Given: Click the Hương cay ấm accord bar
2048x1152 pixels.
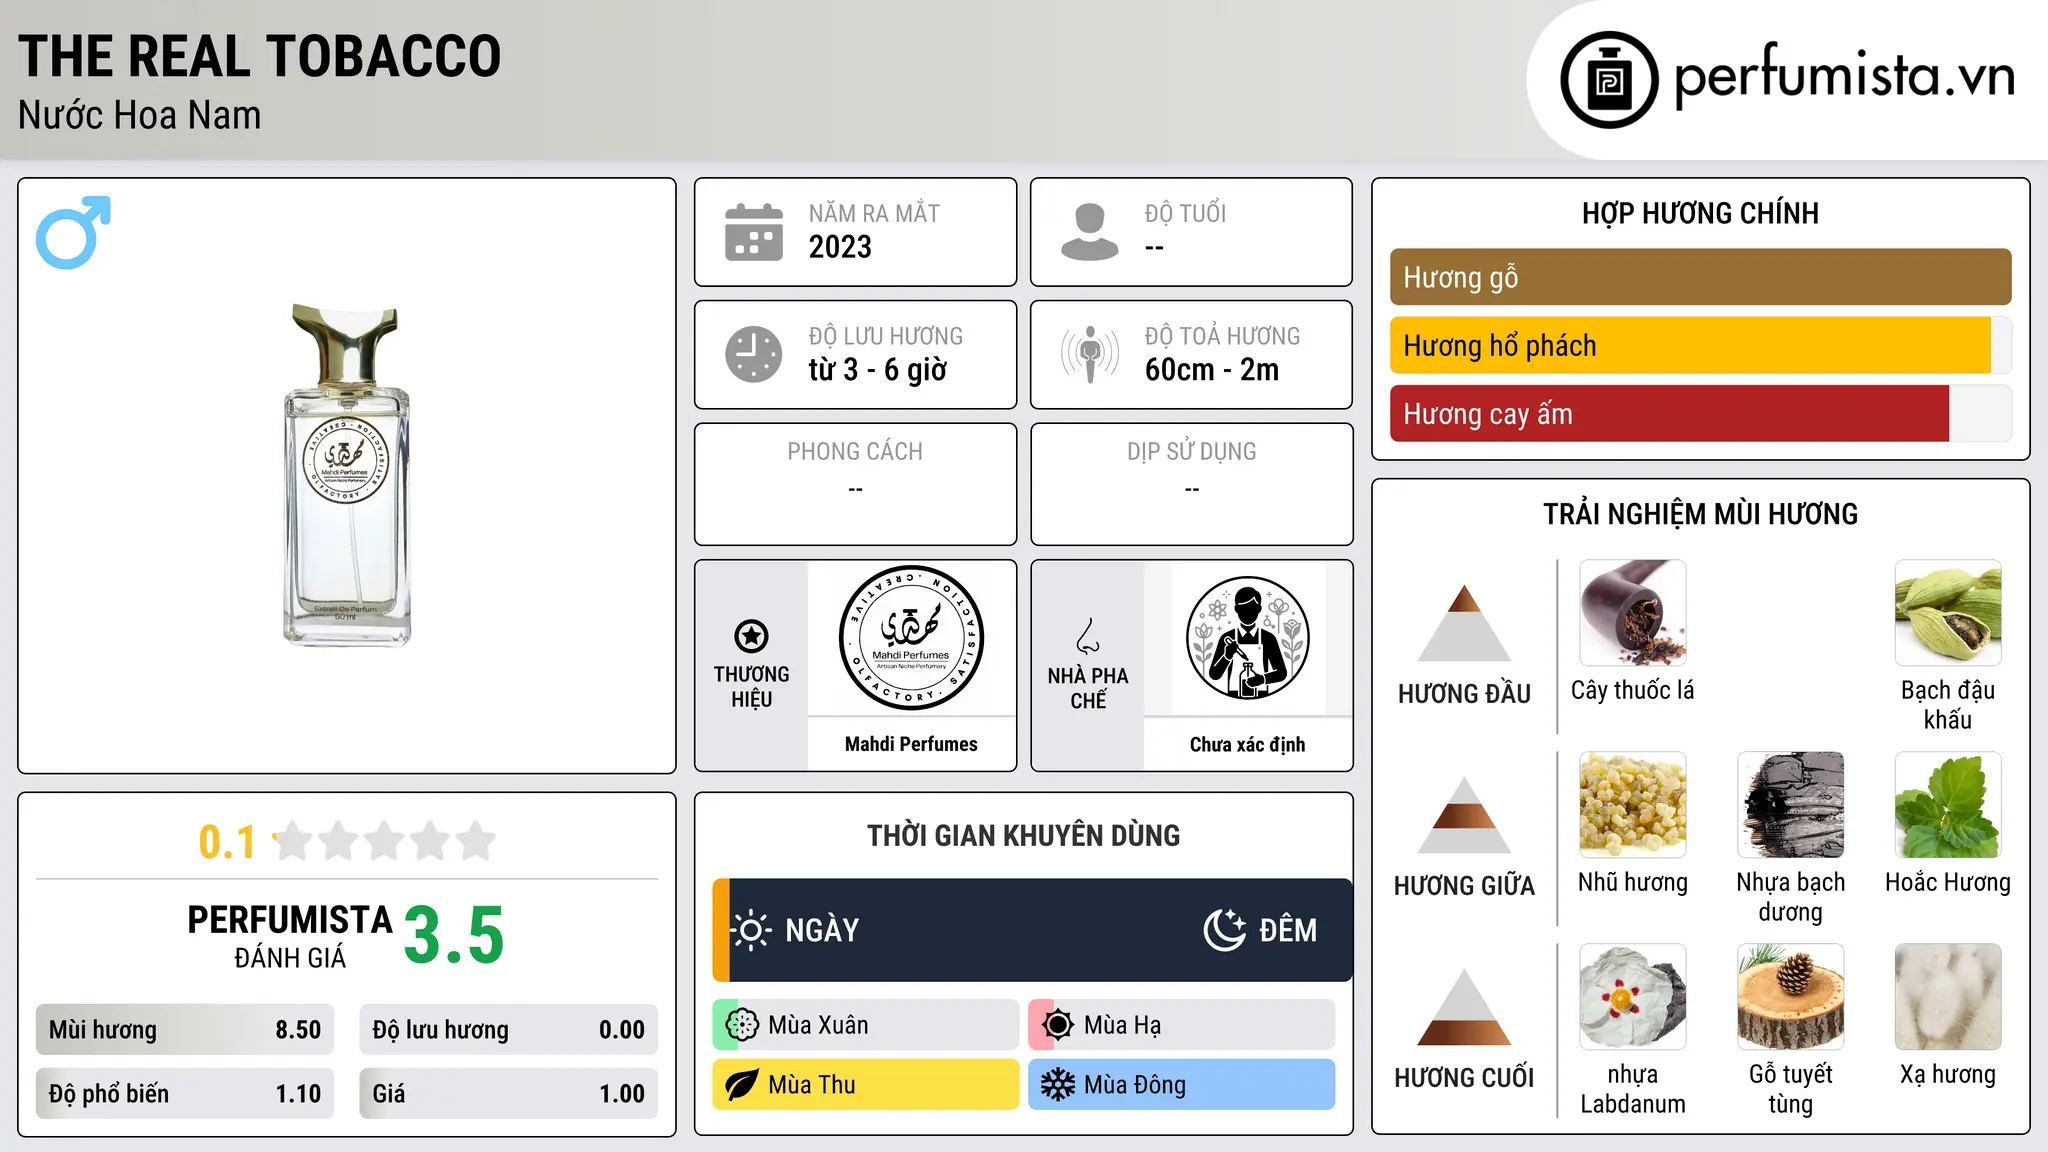Looking at the screenshot, I should 1700,413.
